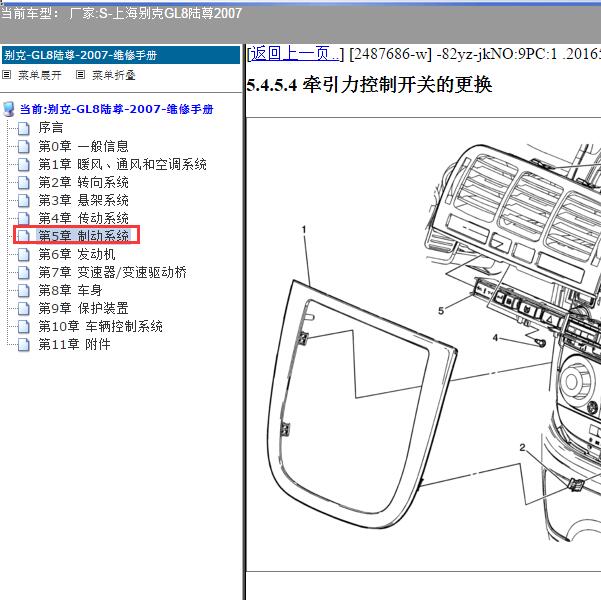Select 第0章 一般信息 chapter
Image resolution: width=601 pixels, height=600 pixels.
[x=83, y=146]
